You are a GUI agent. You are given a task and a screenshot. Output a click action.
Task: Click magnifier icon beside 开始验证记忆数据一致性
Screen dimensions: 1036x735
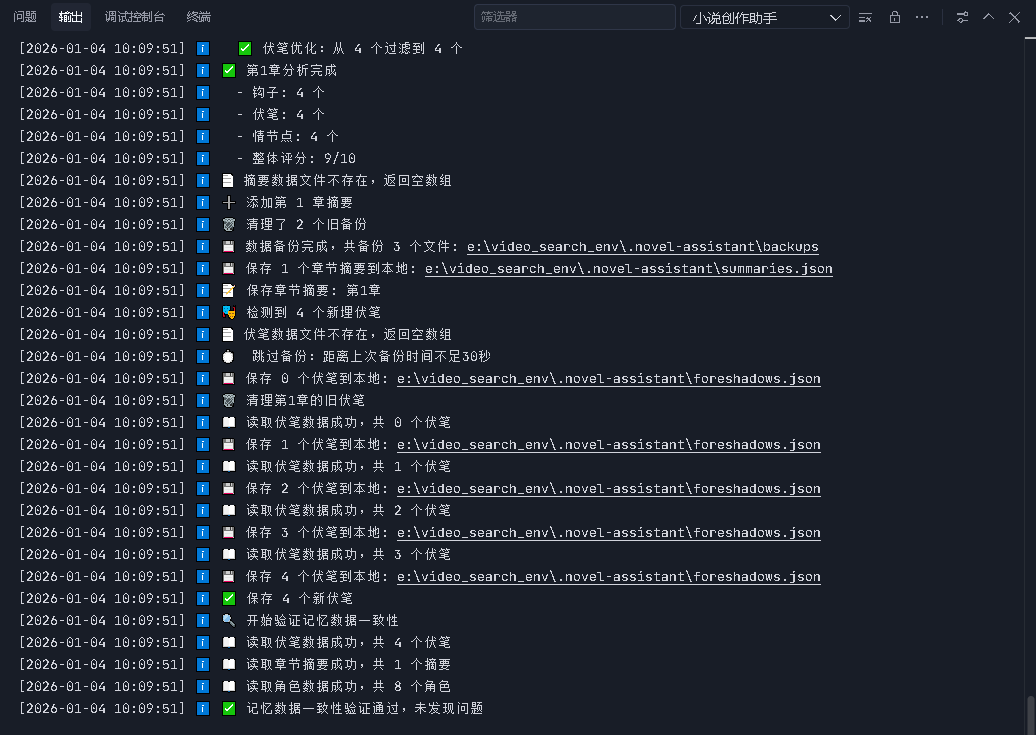(x=229, y=621)
